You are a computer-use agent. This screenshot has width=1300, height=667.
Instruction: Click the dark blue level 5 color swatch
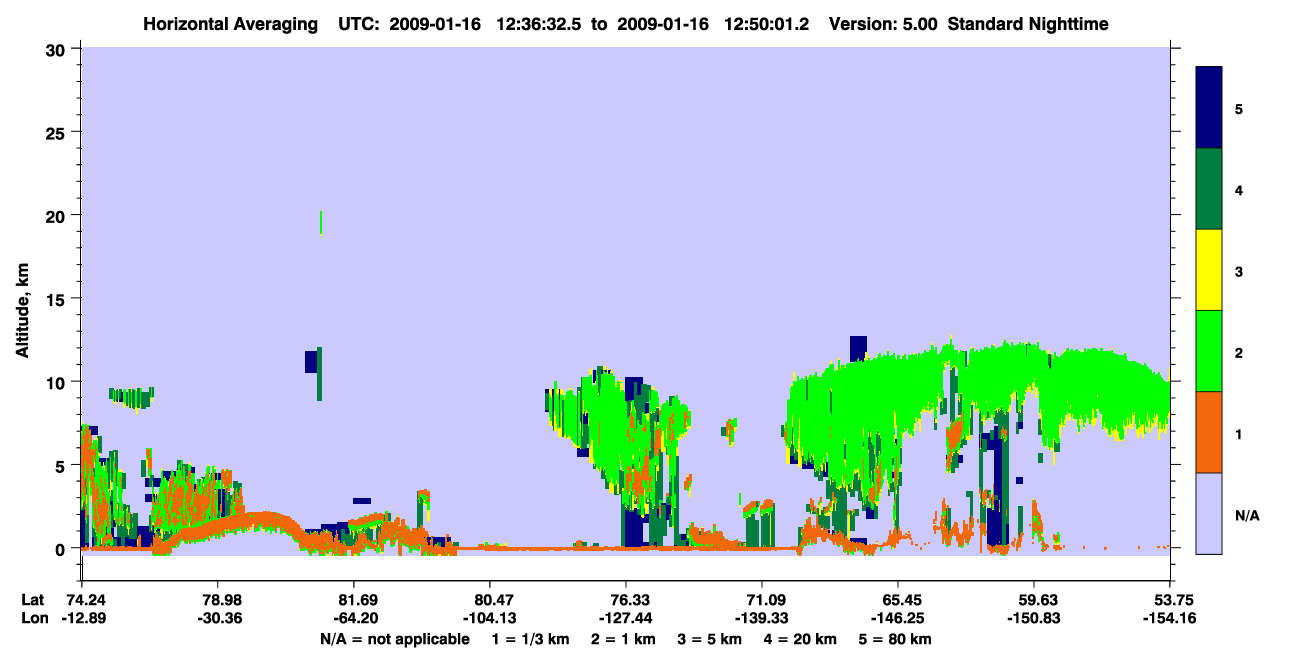click(1209, 108)
